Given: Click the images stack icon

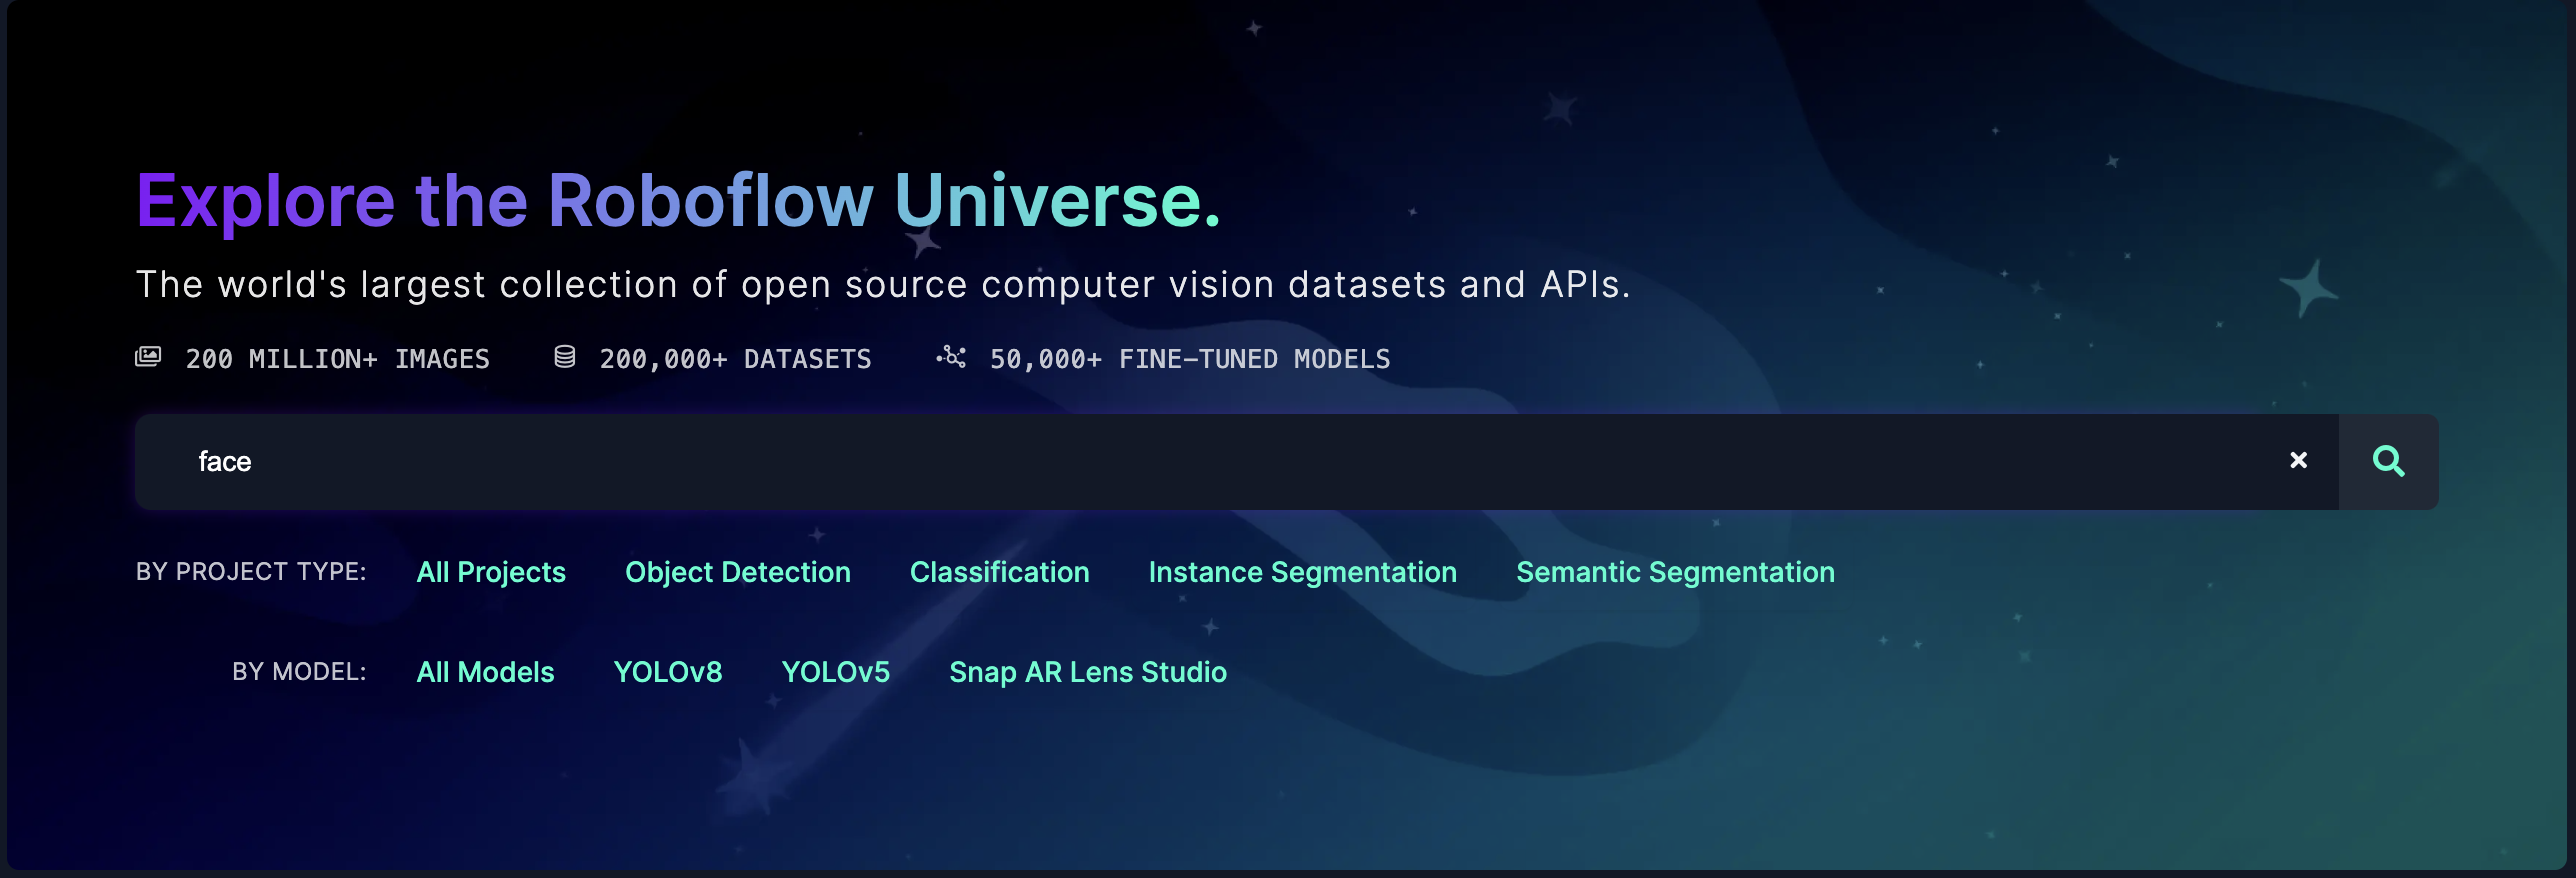Looking at the screenshot, I should pyautogui.click(x=148, y=357).
